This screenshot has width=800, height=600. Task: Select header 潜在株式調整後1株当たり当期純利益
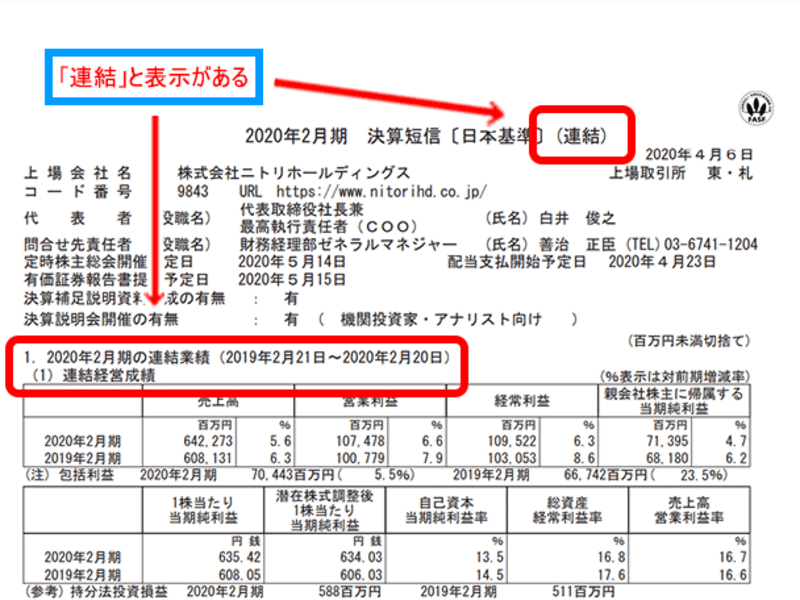tap(324, 510)
